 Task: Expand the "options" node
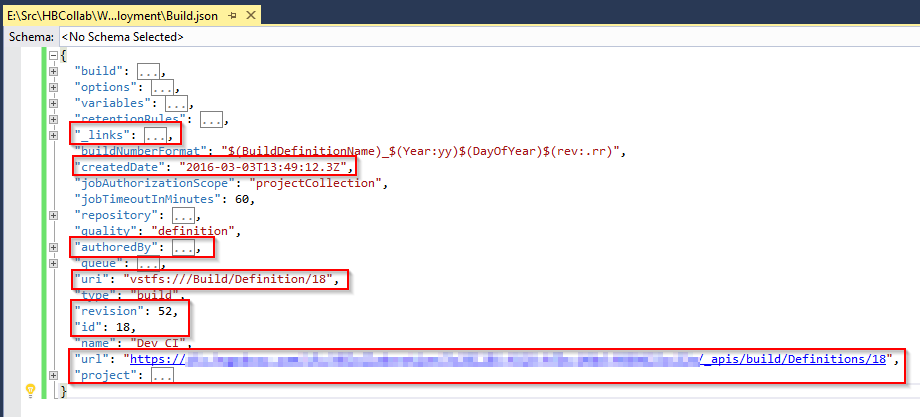click(x=53, y=88)
